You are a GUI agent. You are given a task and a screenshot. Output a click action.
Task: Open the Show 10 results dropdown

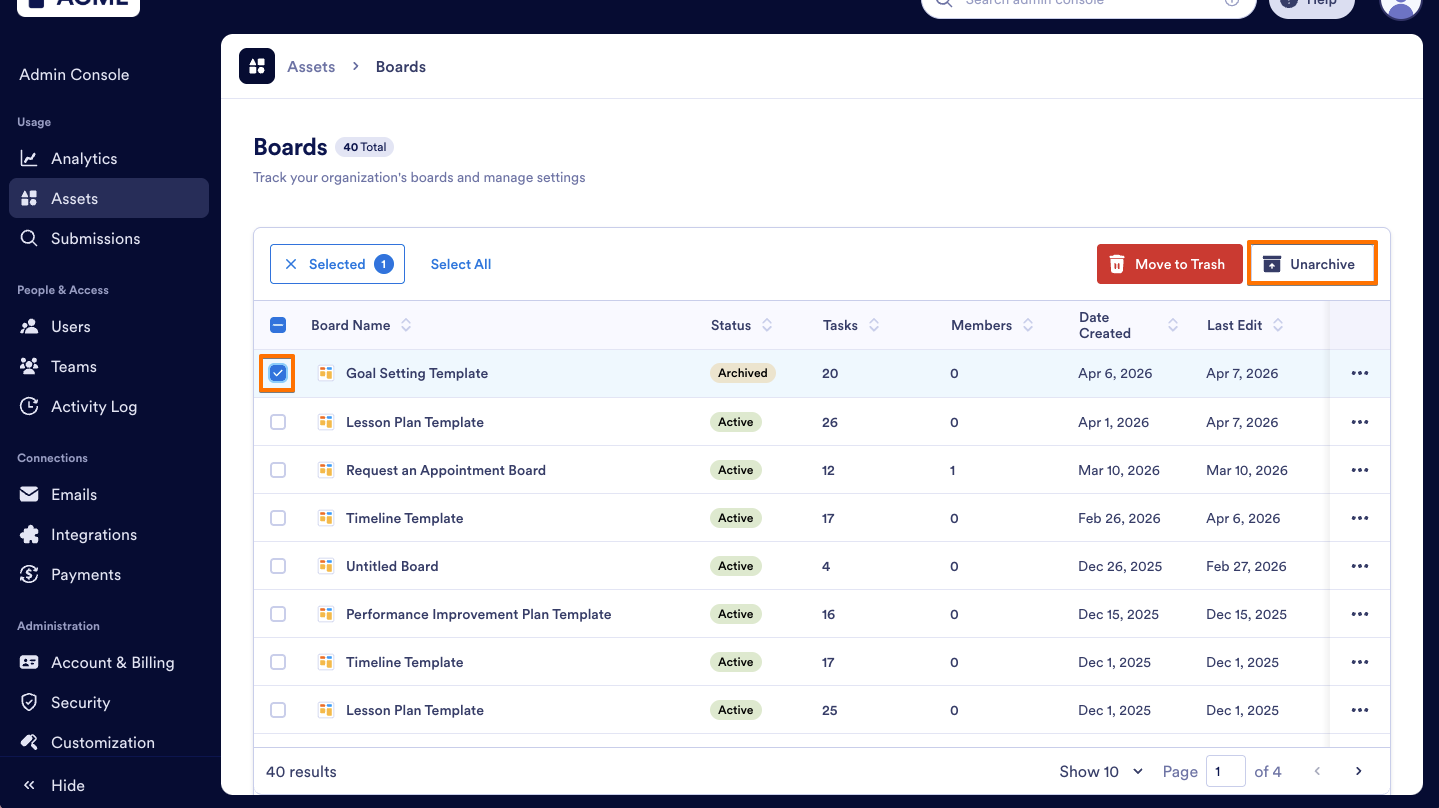(x=1099, y=771)
